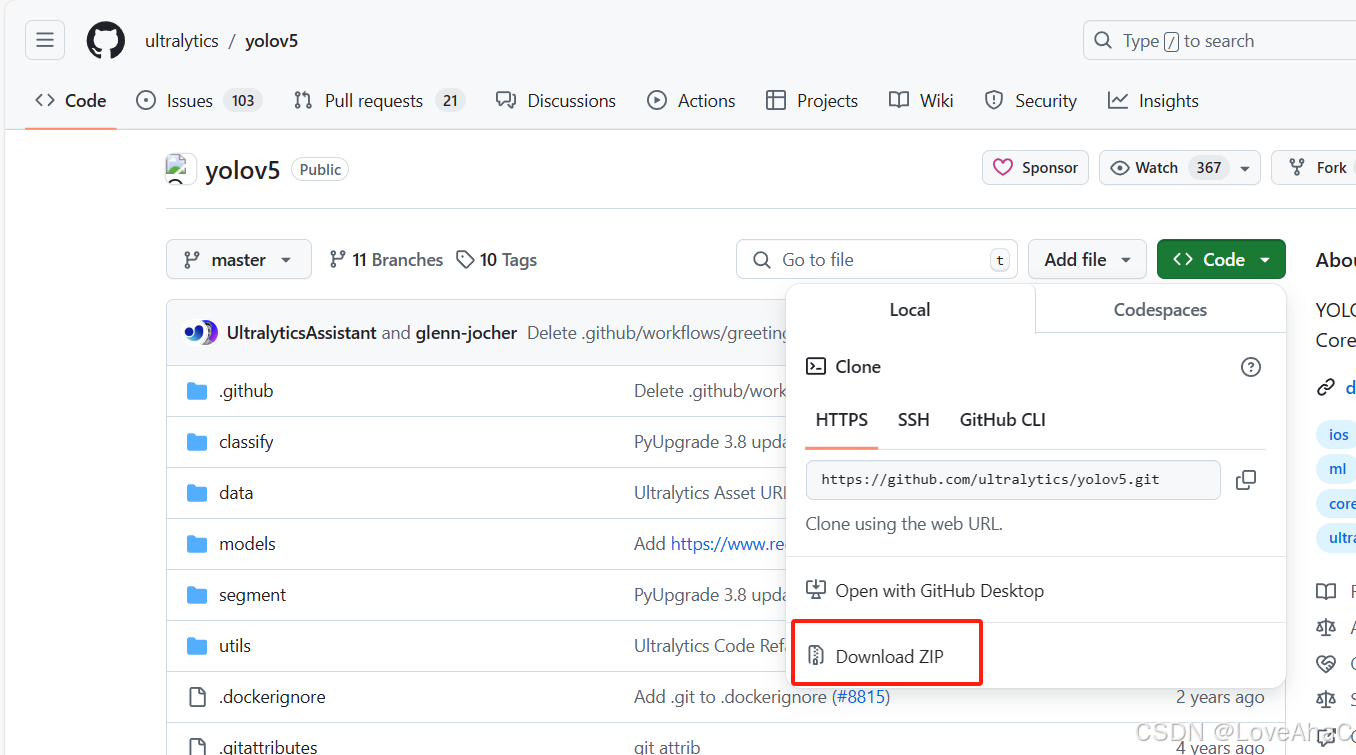Click the Clone help question-mark icon
The height and width of the screenshot is (755, 1356).
pos(1250,367)
